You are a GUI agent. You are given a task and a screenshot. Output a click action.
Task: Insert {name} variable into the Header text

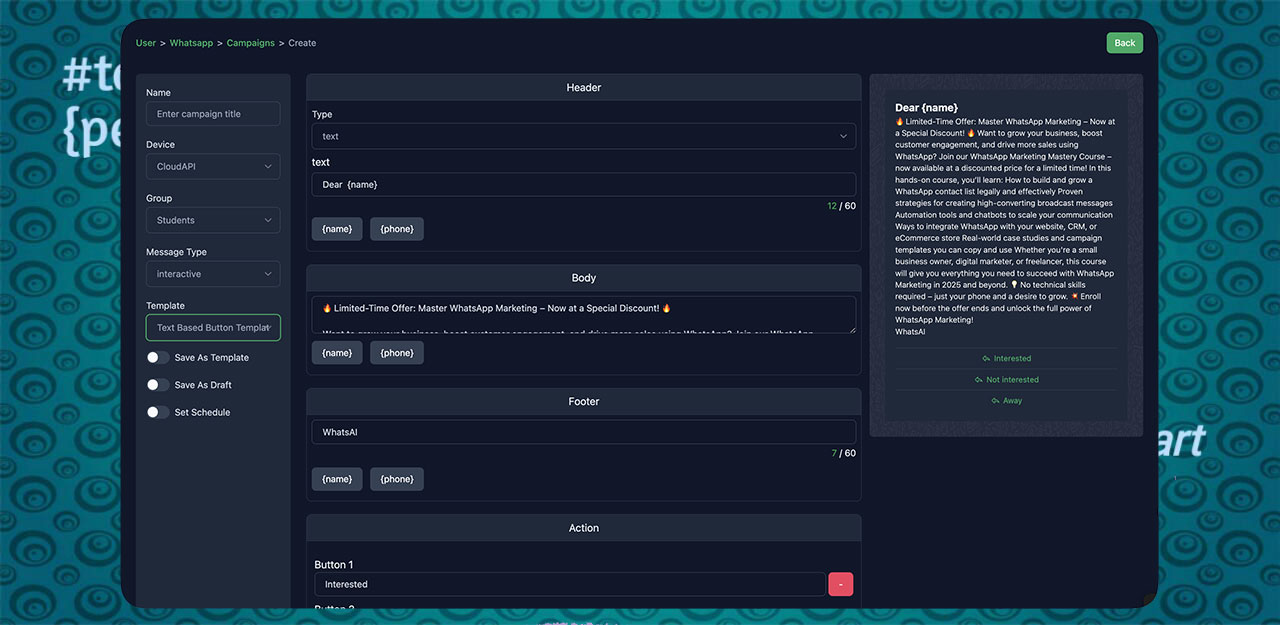(x=337, y=229)
